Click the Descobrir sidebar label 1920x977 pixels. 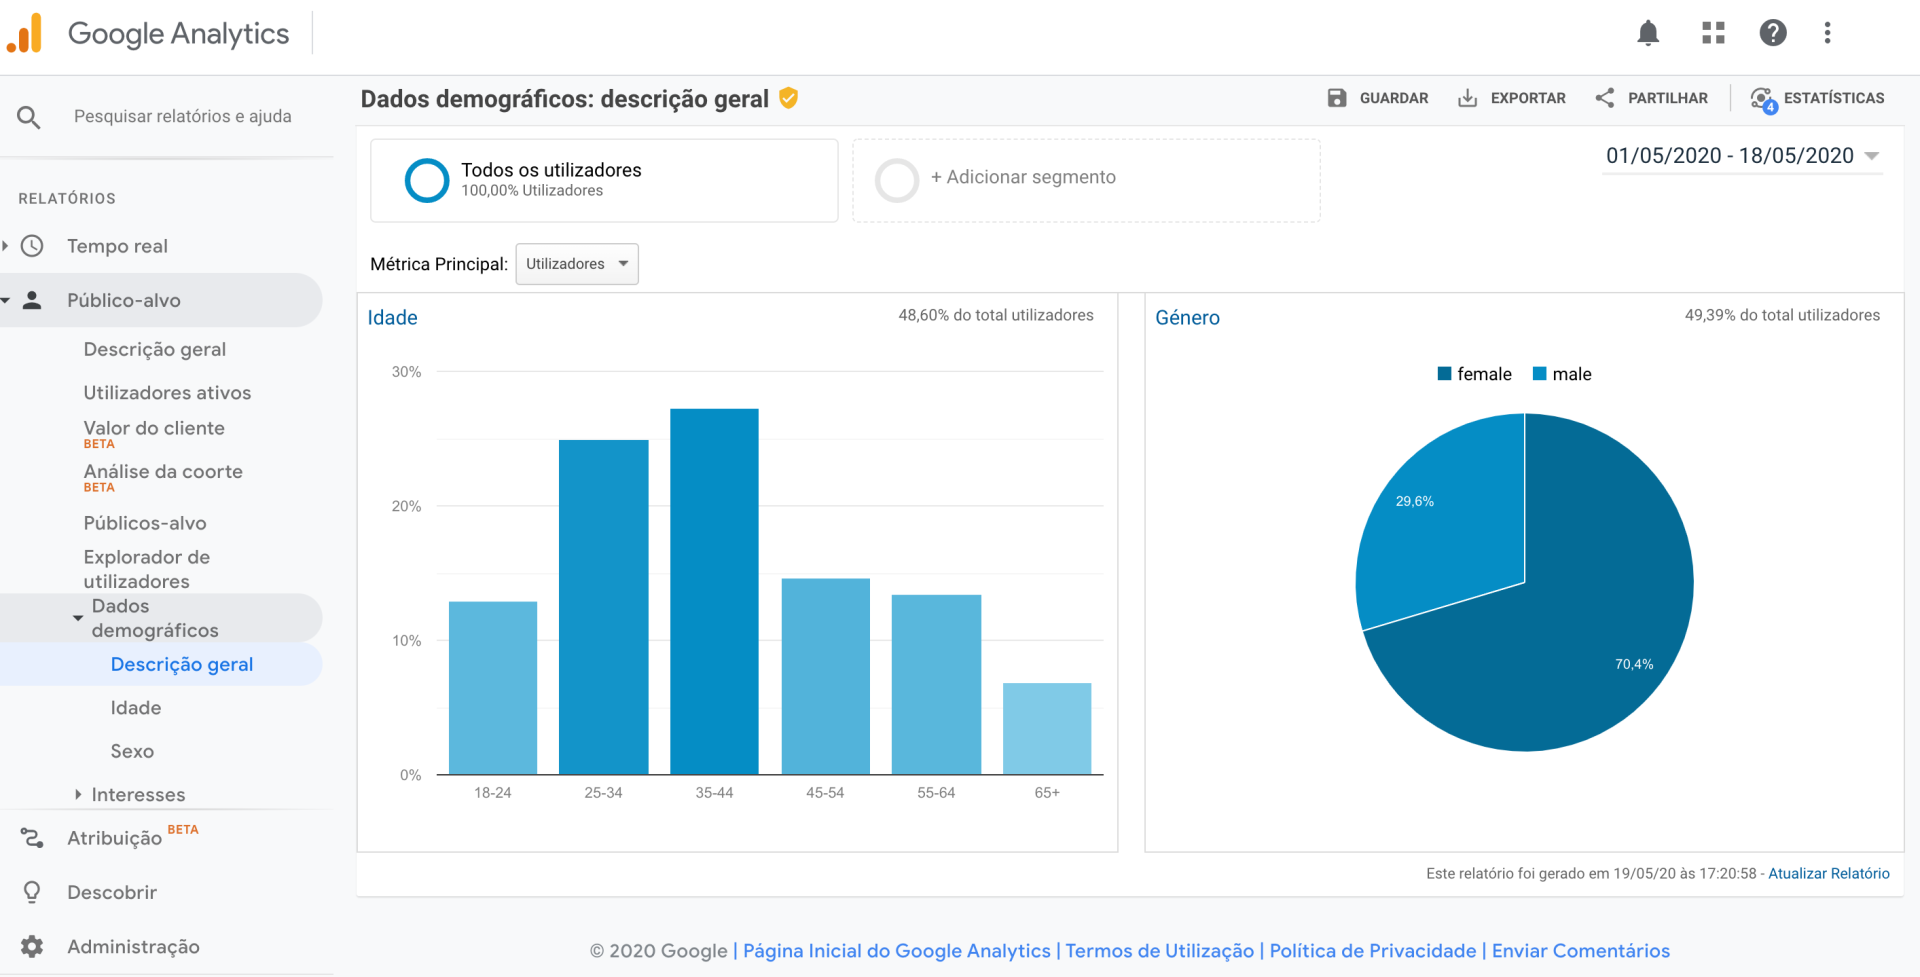pos(112,892)
